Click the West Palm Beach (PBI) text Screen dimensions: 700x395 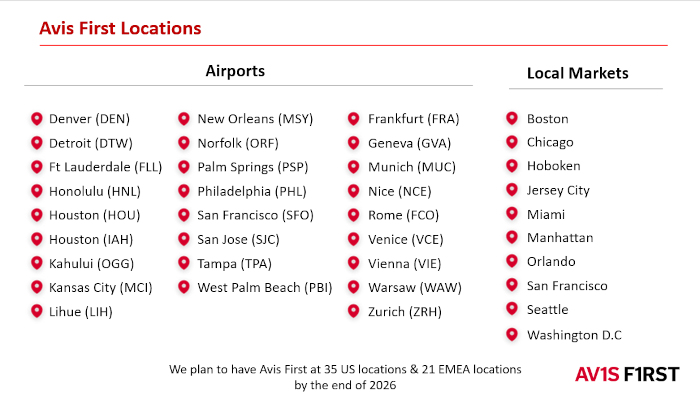pyautogui.click(x=265, y=287)
